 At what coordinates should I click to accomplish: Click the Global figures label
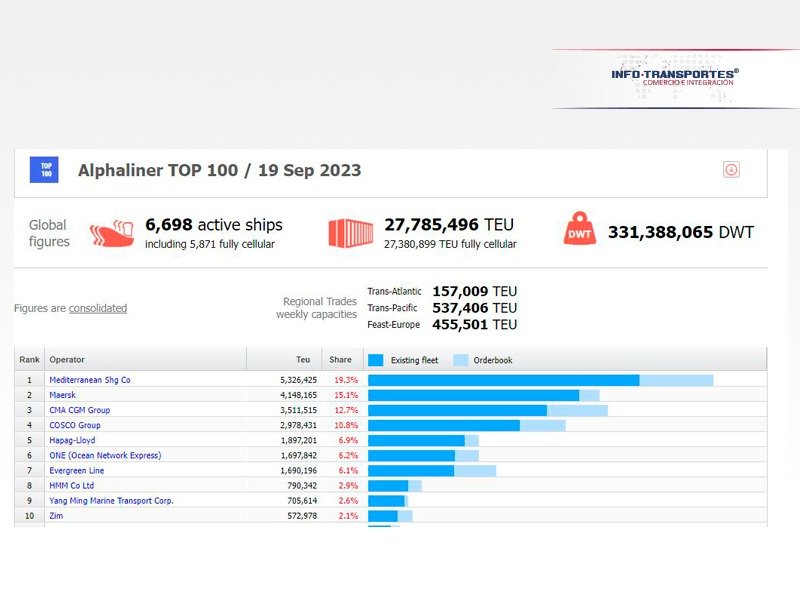click(x=49, y=233)
